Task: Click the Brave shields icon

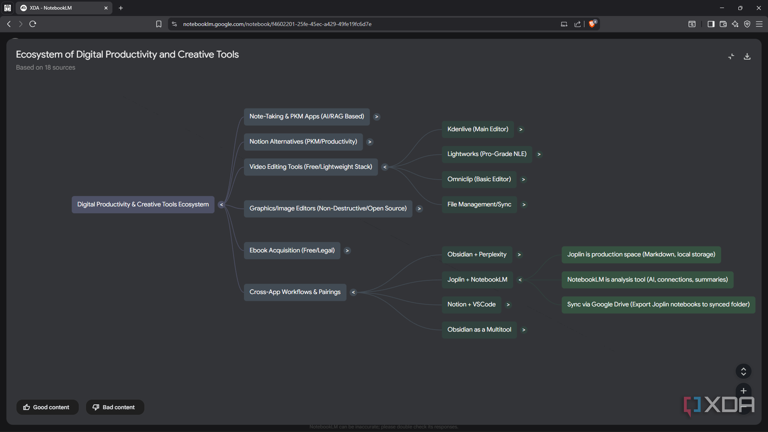Action: tap(592, 24)
